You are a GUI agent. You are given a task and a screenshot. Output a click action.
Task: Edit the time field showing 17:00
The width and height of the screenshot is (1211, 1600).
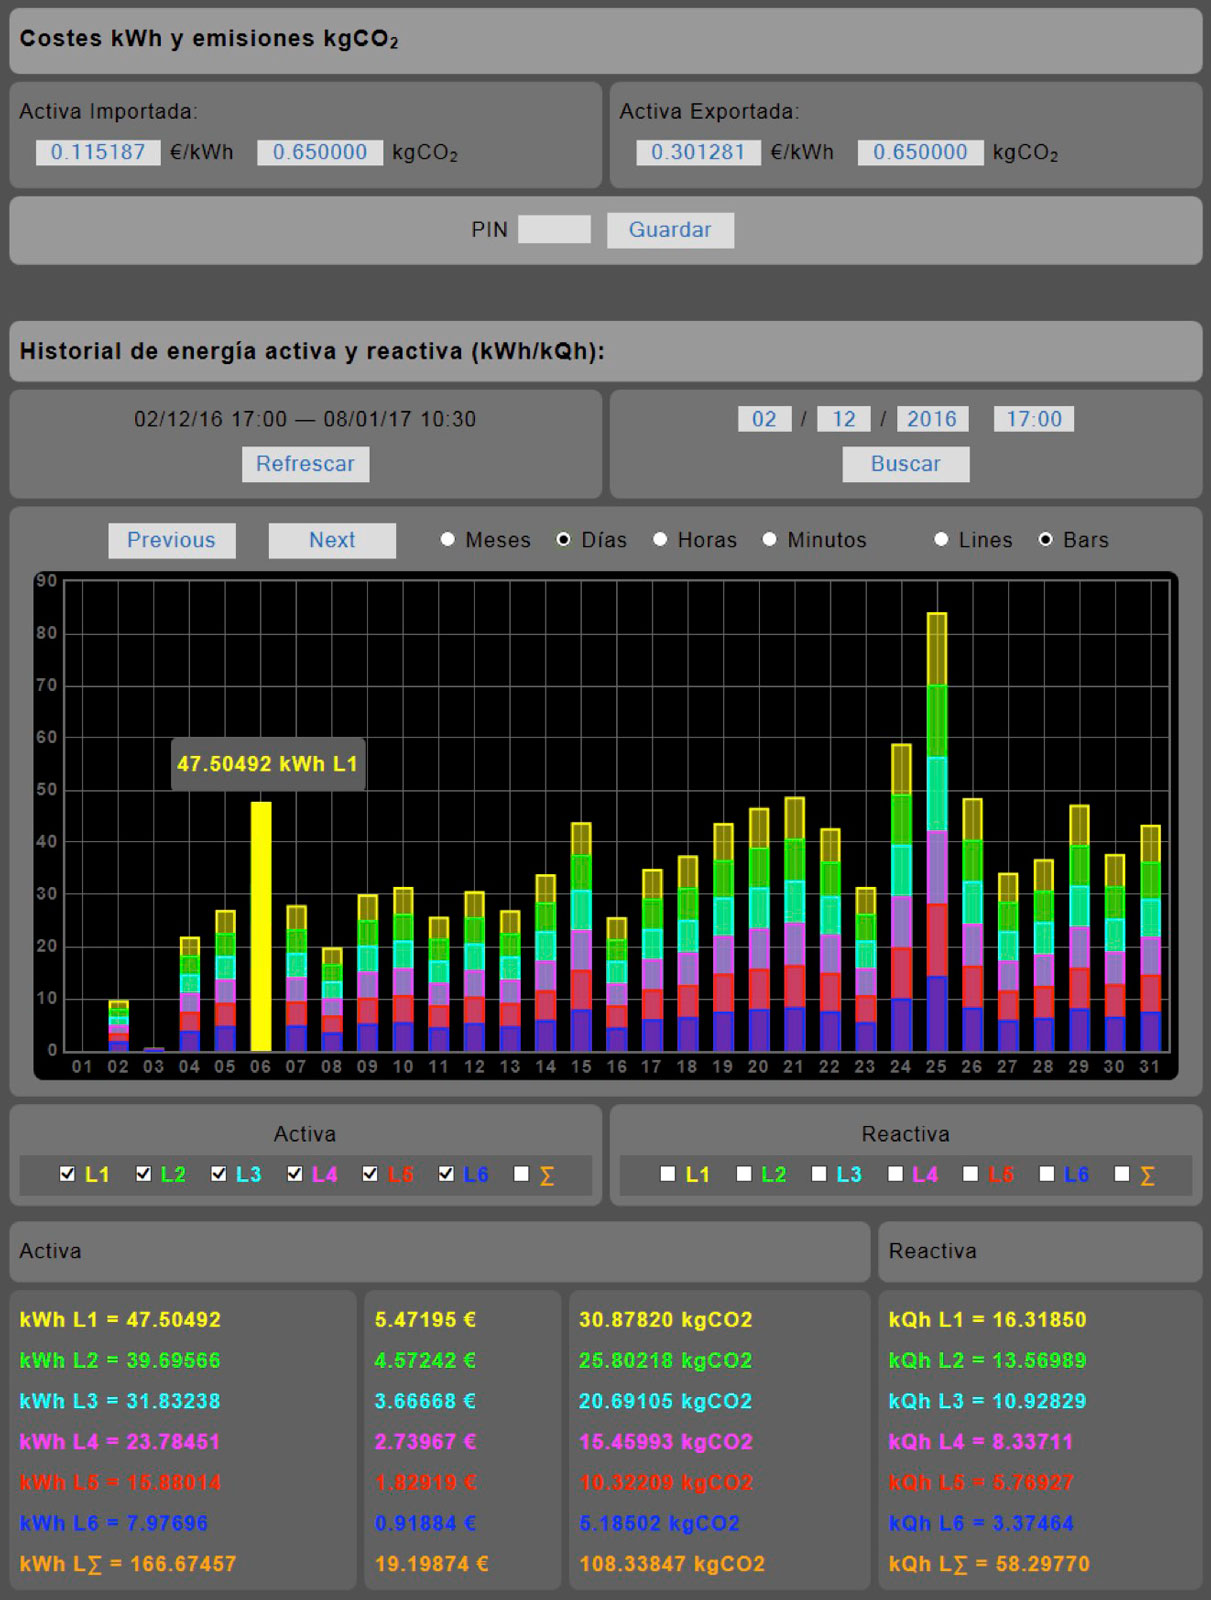pos(1034,419)
